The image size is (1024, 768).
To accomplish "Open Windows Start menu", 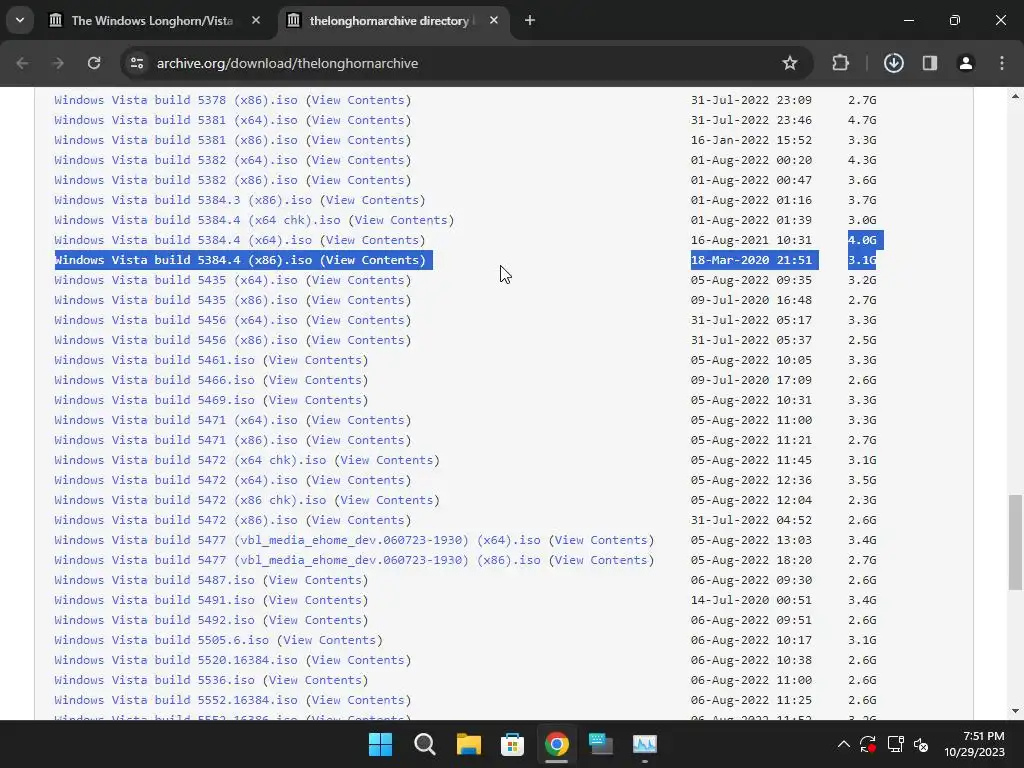I will point(381,744).
